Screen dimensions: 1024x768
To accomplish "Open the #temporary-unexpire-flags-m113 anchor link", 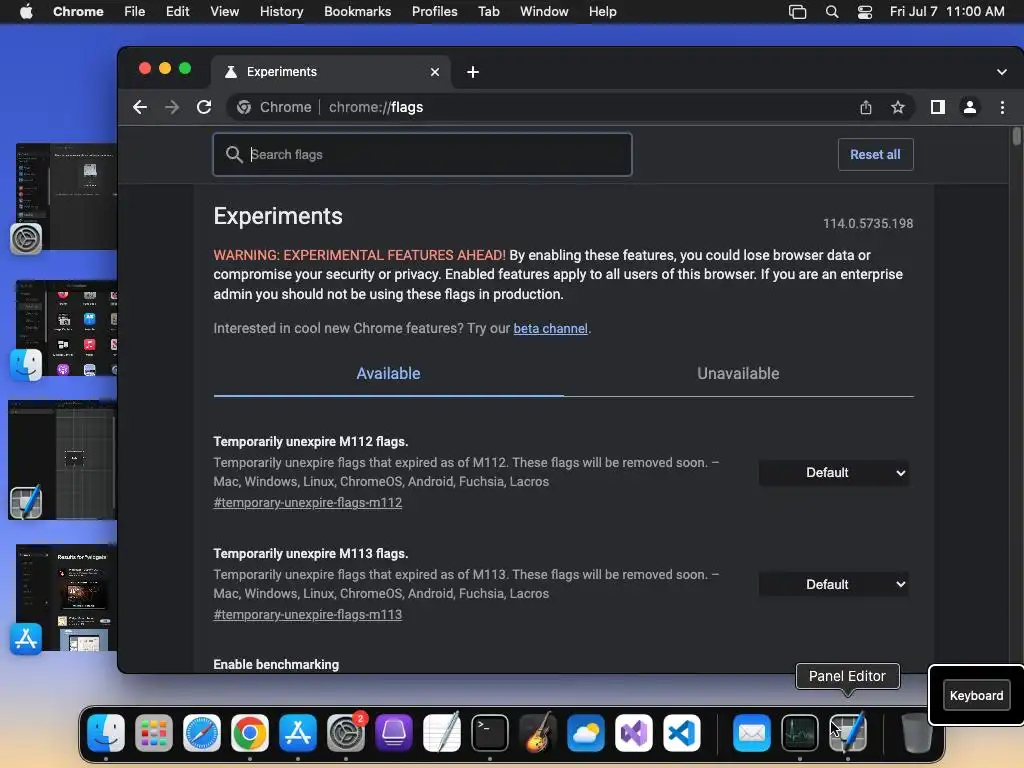I will click(x=308, y=615).
